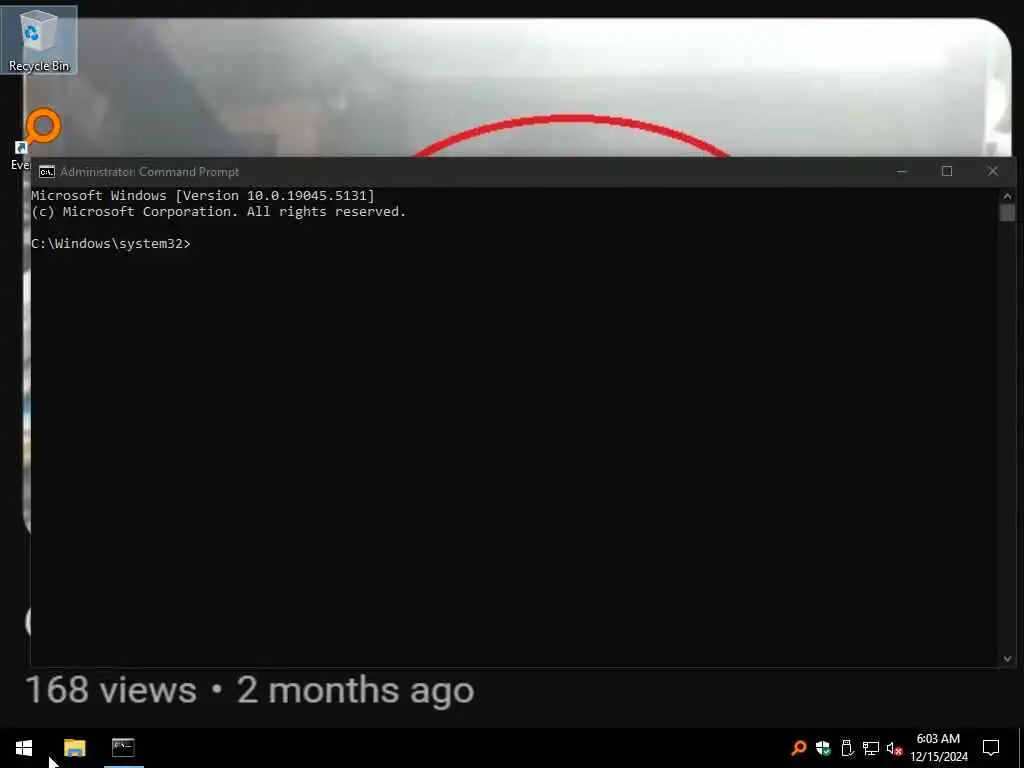
Task: Click the console scrollbar down arrow
Action: coord(1007,659)
